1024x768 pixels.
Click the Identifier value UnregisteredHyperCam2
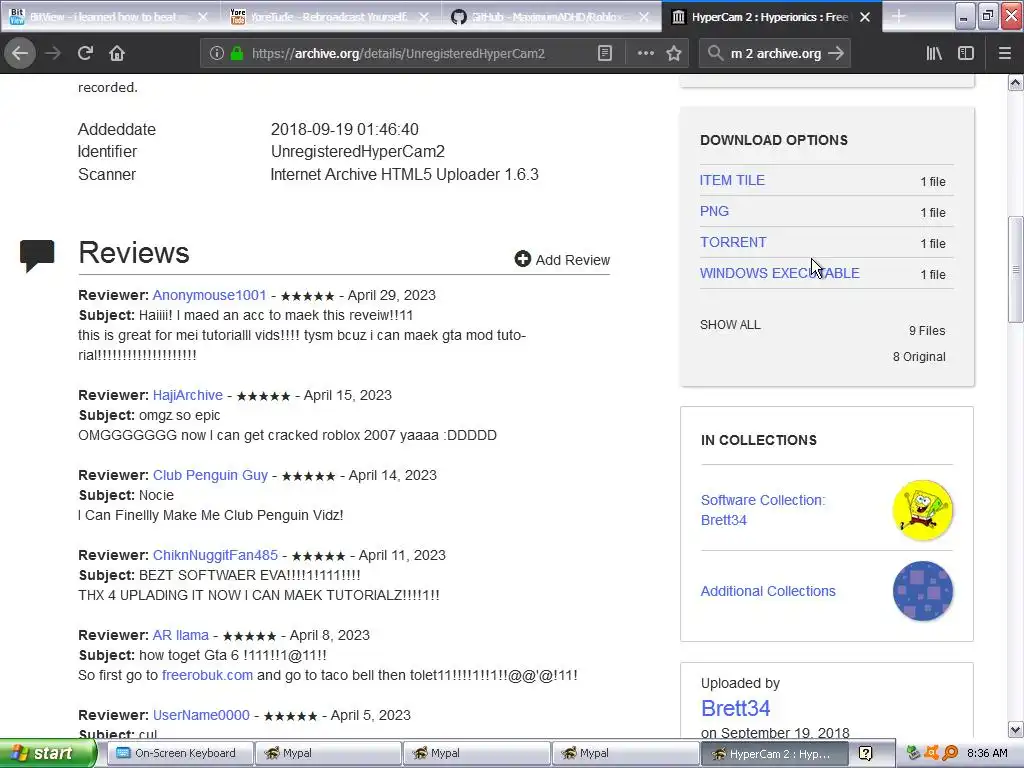(357, 152)
